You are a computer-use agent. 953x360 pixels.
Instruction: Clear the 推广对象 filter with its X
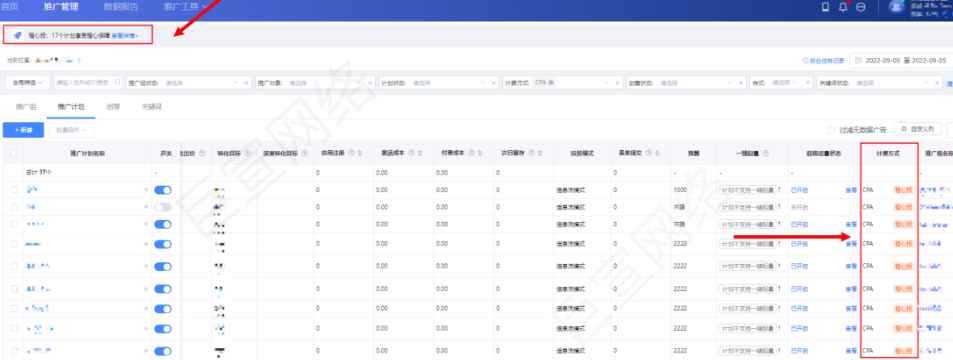point(370,83)
